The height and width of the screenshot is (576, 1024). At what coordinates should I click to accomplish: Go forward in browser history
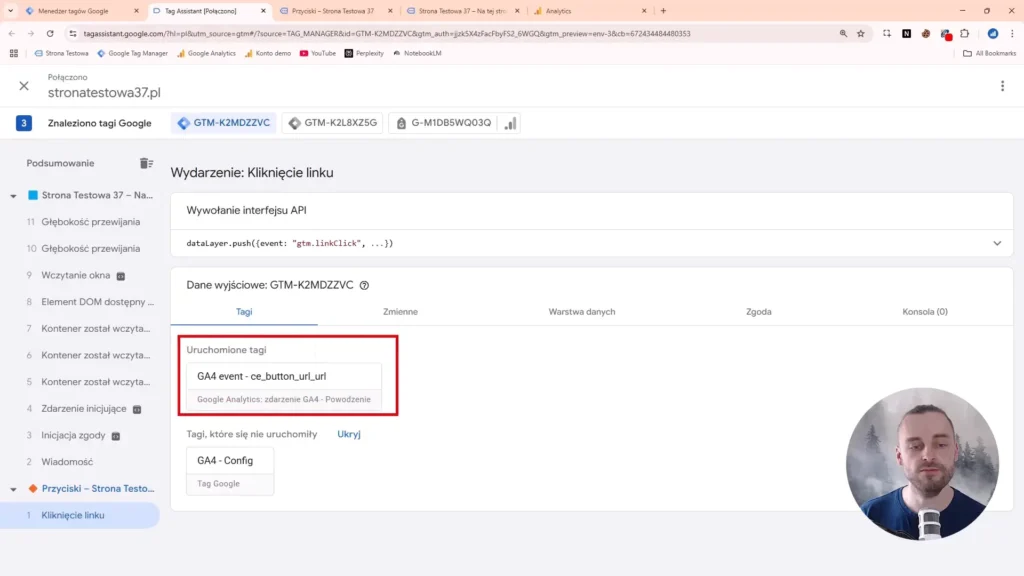coord(31,33)
